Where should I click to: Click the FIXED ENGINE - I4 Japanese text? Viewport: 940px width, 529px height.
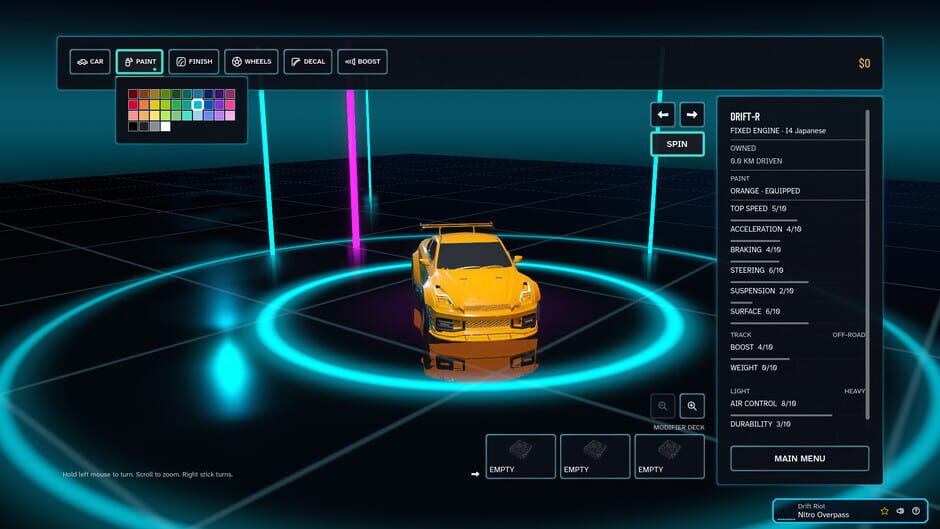point(778,131)
